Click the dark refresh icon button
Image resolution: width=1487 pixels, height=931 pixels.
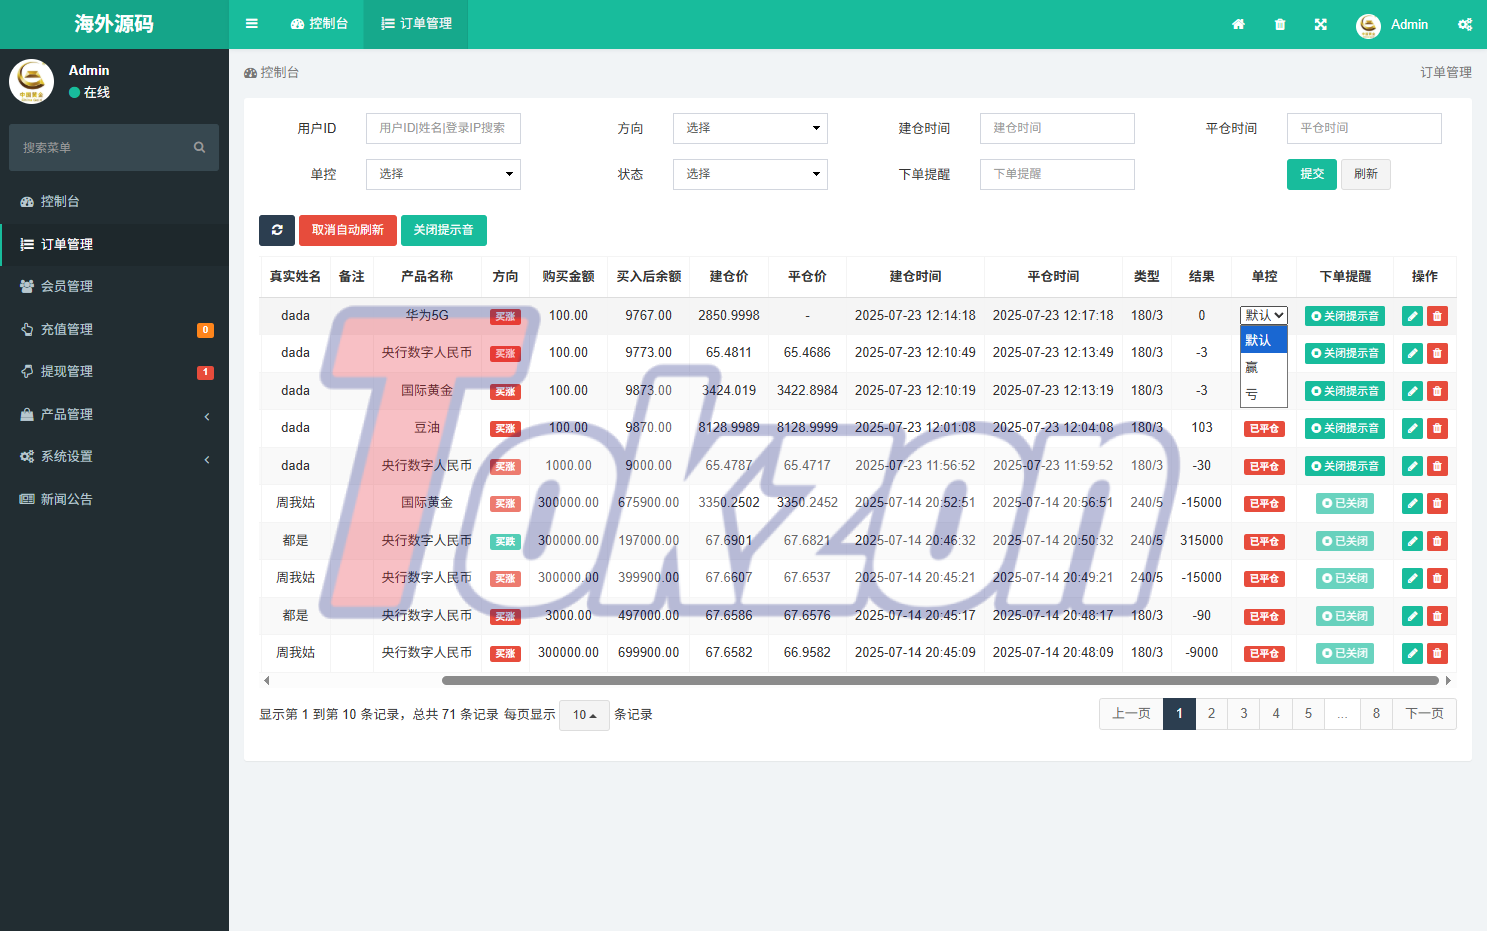click(x=277, y=230)
